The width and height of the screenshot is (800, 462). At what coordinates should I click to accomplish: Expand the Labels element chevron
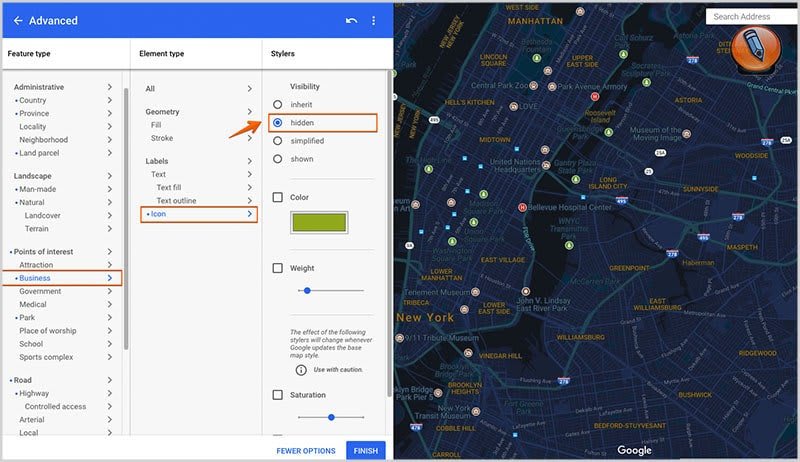click(249, 161)
